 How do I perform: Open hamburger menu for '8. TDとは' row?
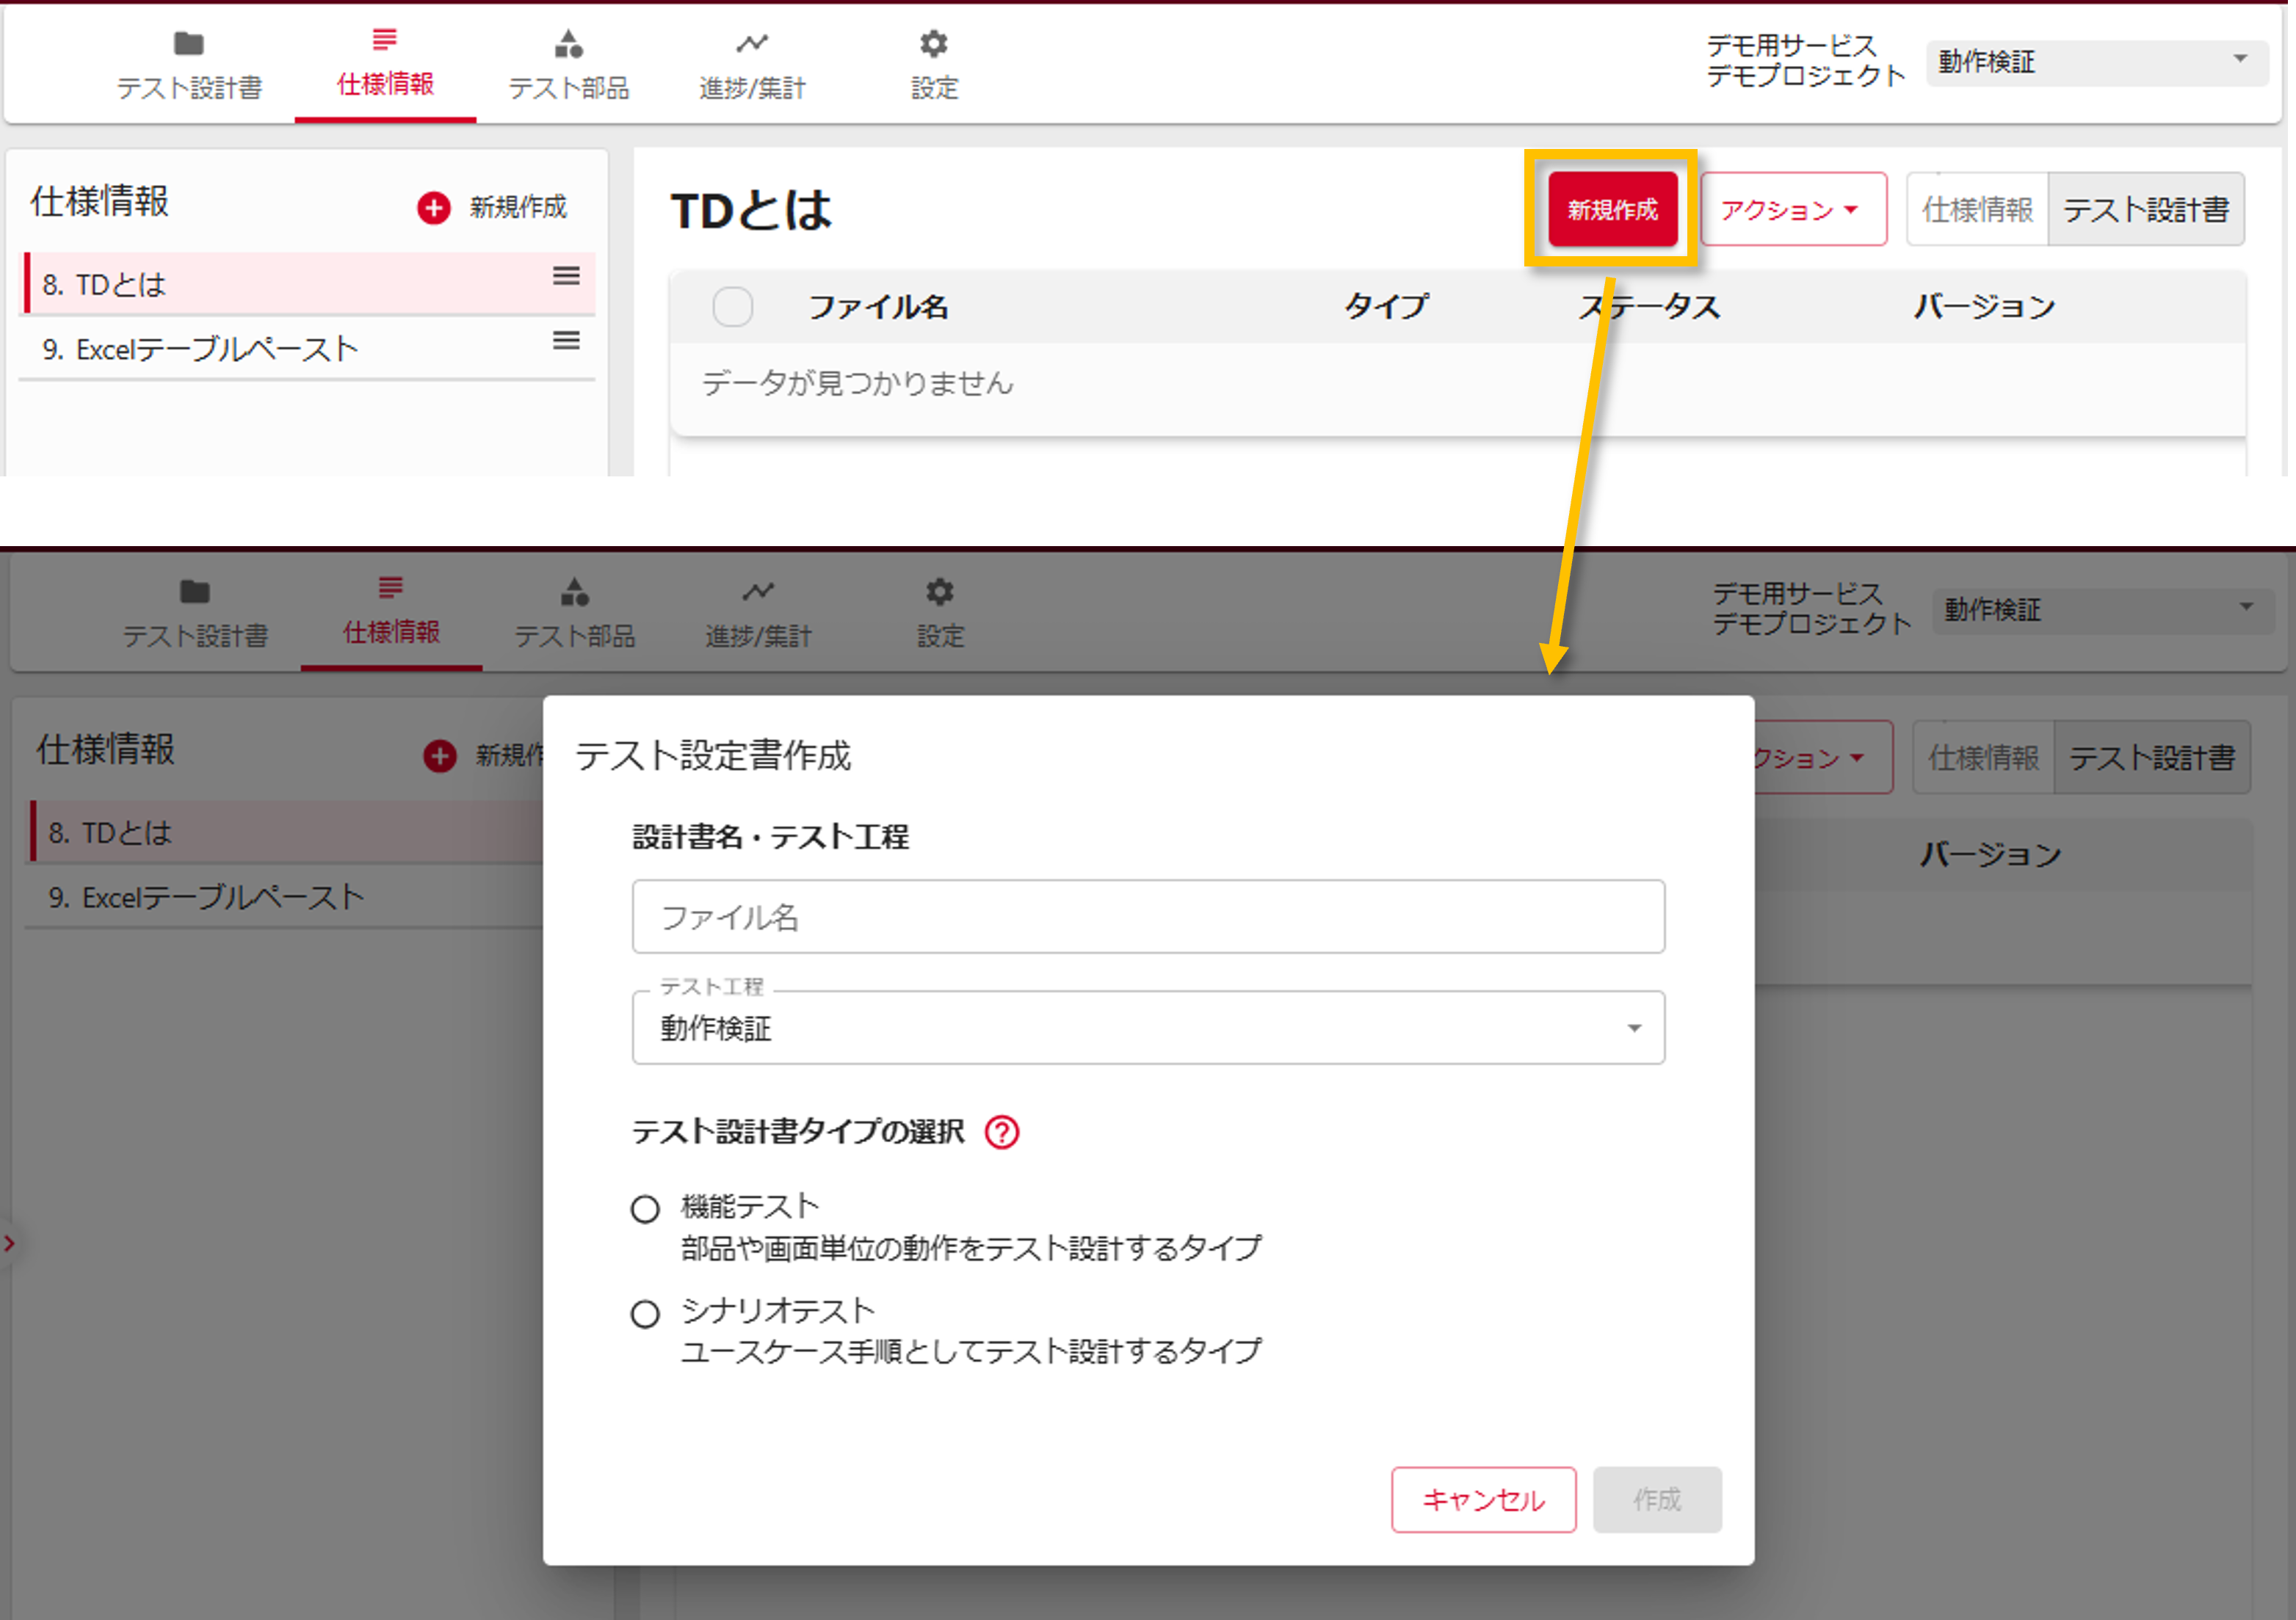click(566, 276)
